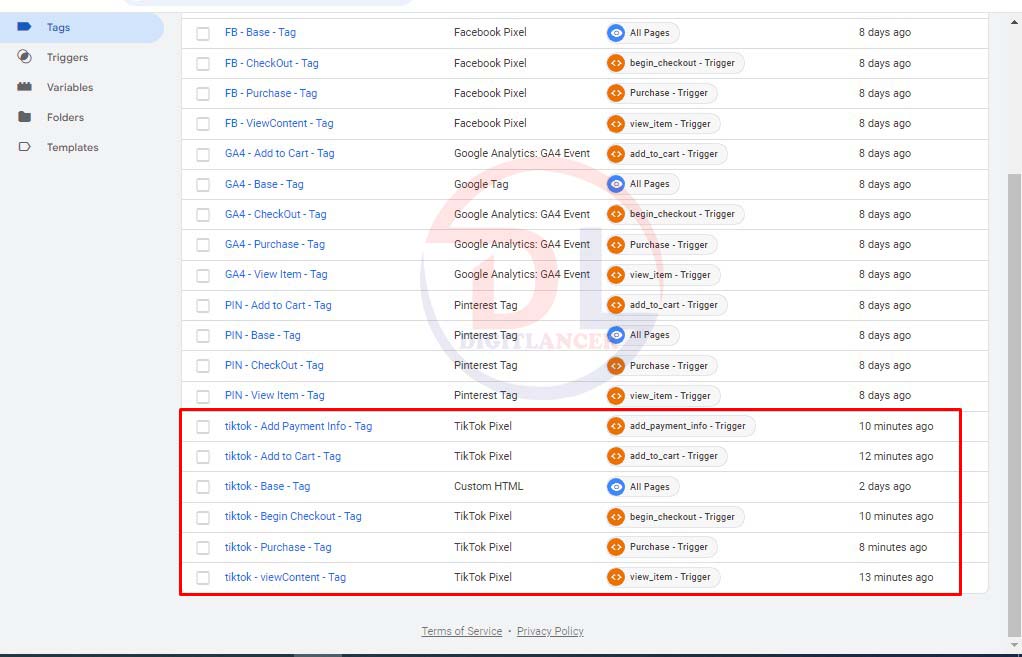Tick the tiktok - Add Payment Info - Tag checkbox
The width and height of the screenshot is (1022, 657).
pyautogui.click(x=203, y=427)
